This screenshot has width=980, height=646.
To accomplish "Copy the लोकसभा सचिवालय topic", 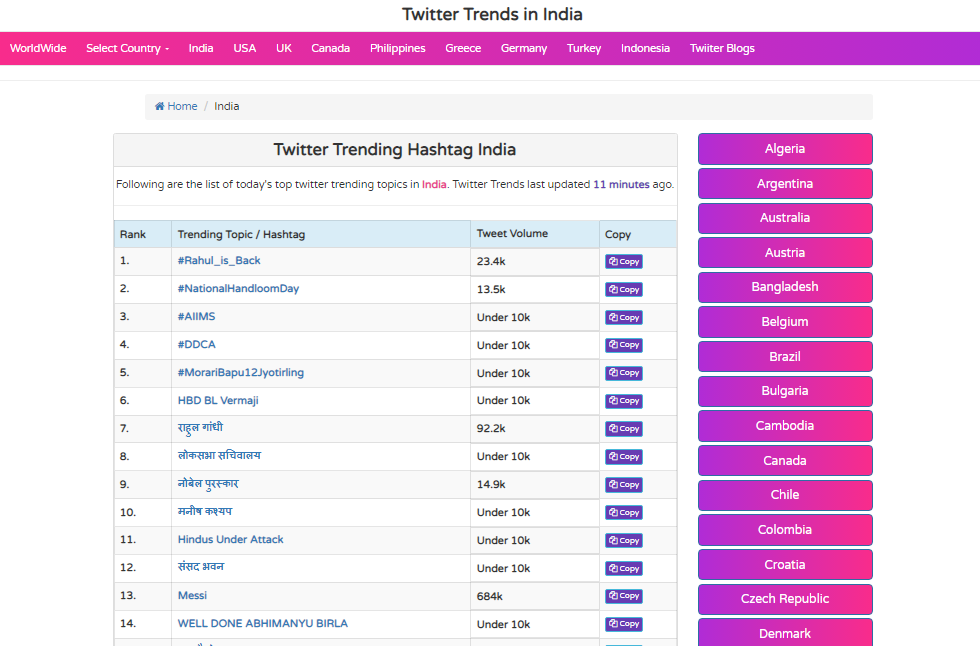I will (x=624, y=457).
